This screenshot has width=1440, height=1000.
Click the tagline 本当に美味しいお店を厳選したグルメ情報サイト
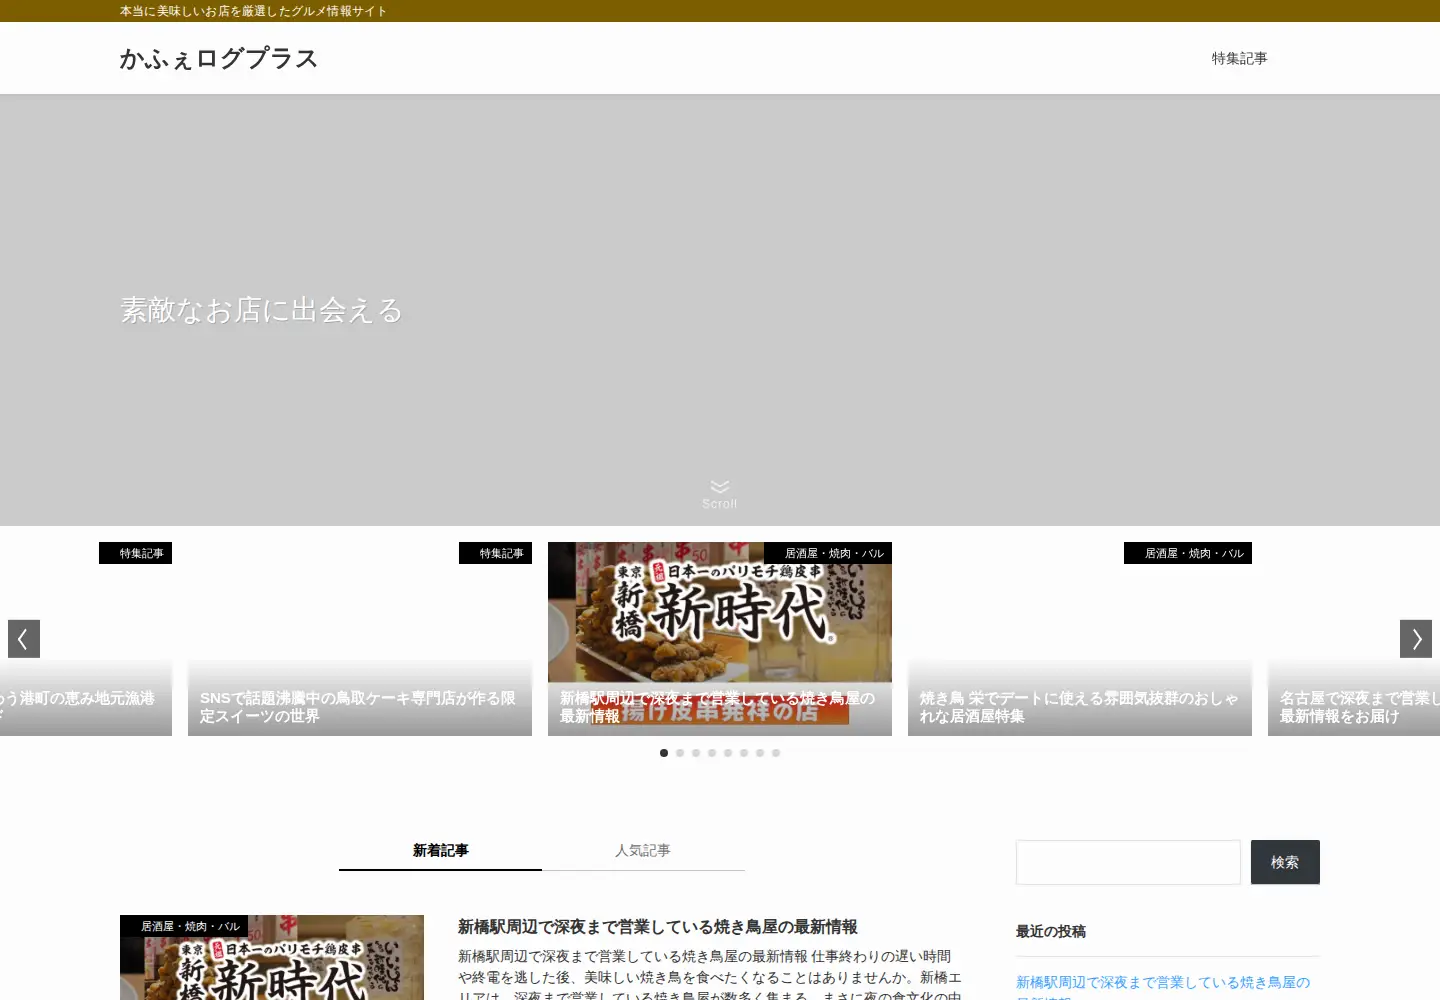253,11
